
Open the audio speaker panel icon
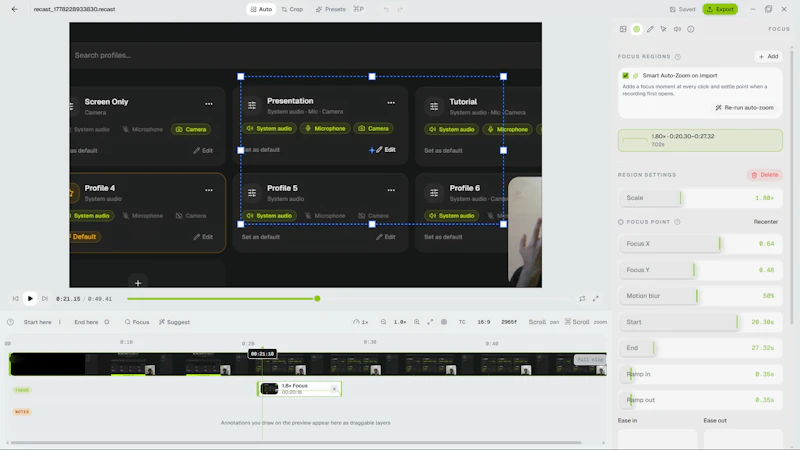click(677, 29)
